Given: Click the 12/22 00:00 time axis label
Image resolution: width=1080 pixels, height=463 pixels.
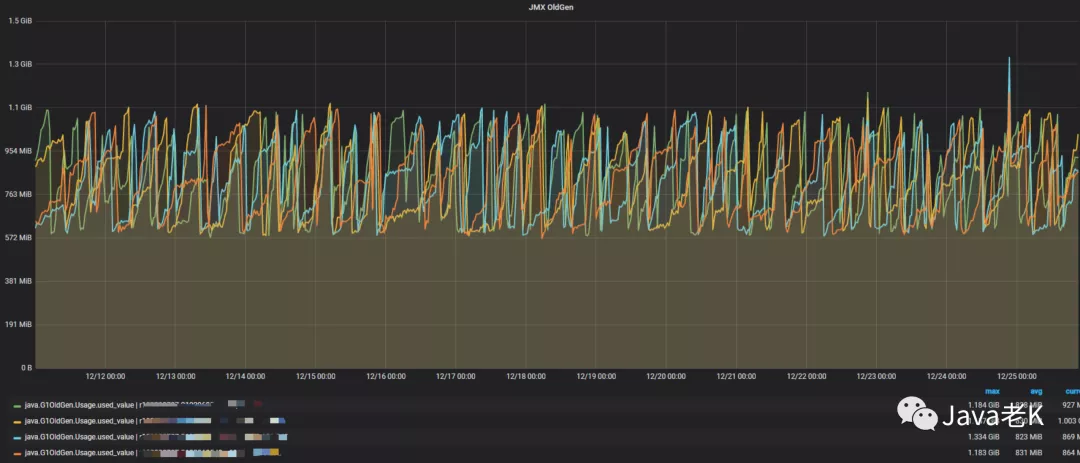Looking at the screenshot, I should click(807, 377).
